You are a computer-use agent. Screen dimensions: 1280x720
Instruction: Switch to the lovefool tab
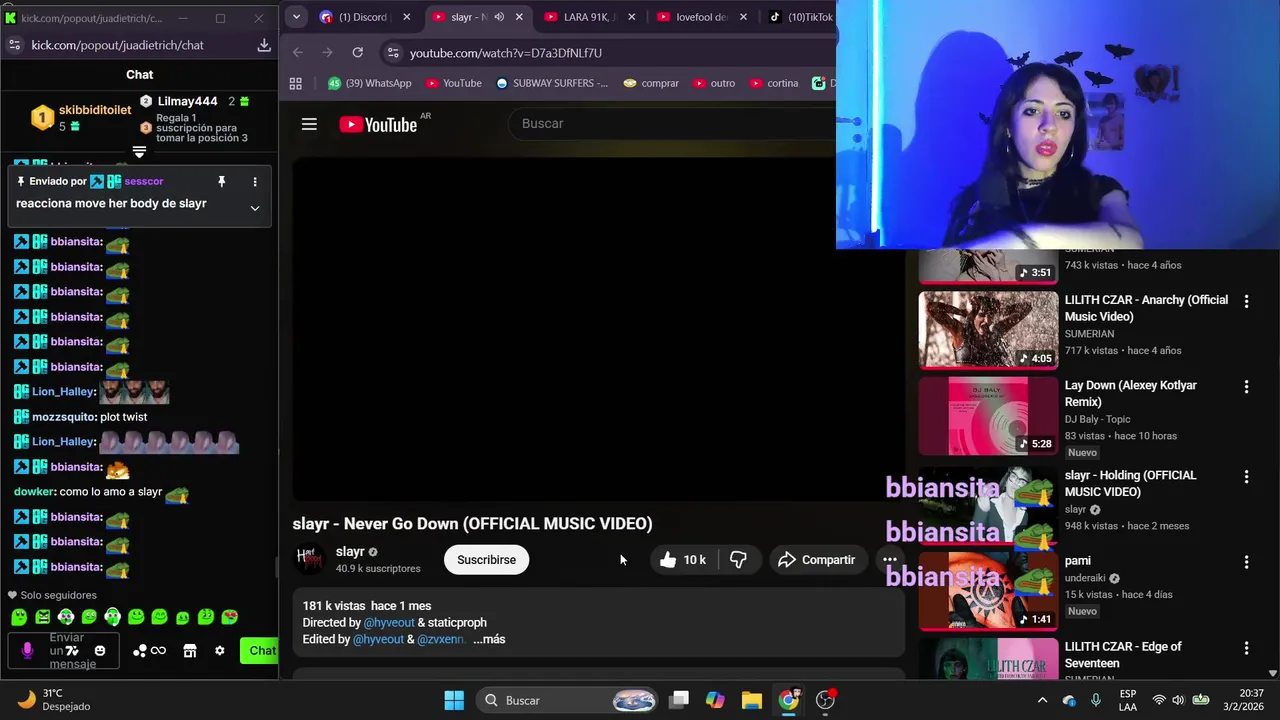[700, 17]
